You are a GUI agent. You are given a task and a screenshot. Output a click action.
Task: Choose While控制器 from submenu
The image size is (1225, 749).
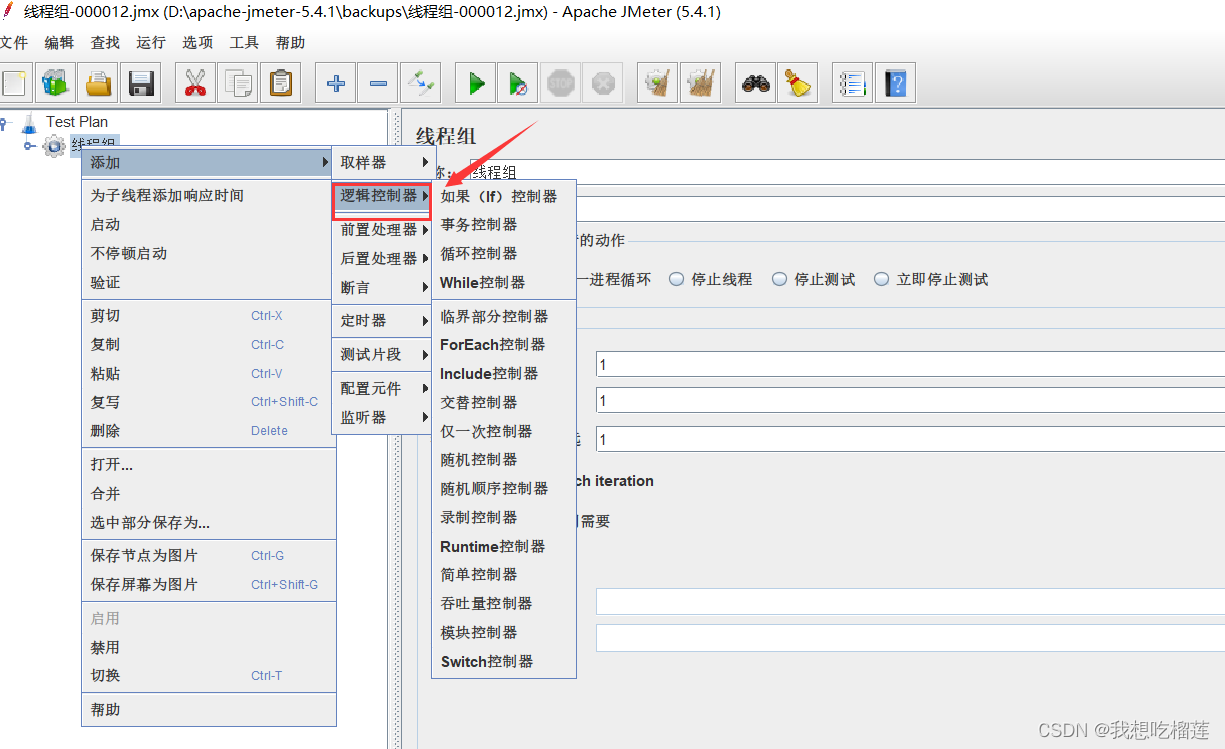(504, 282)
